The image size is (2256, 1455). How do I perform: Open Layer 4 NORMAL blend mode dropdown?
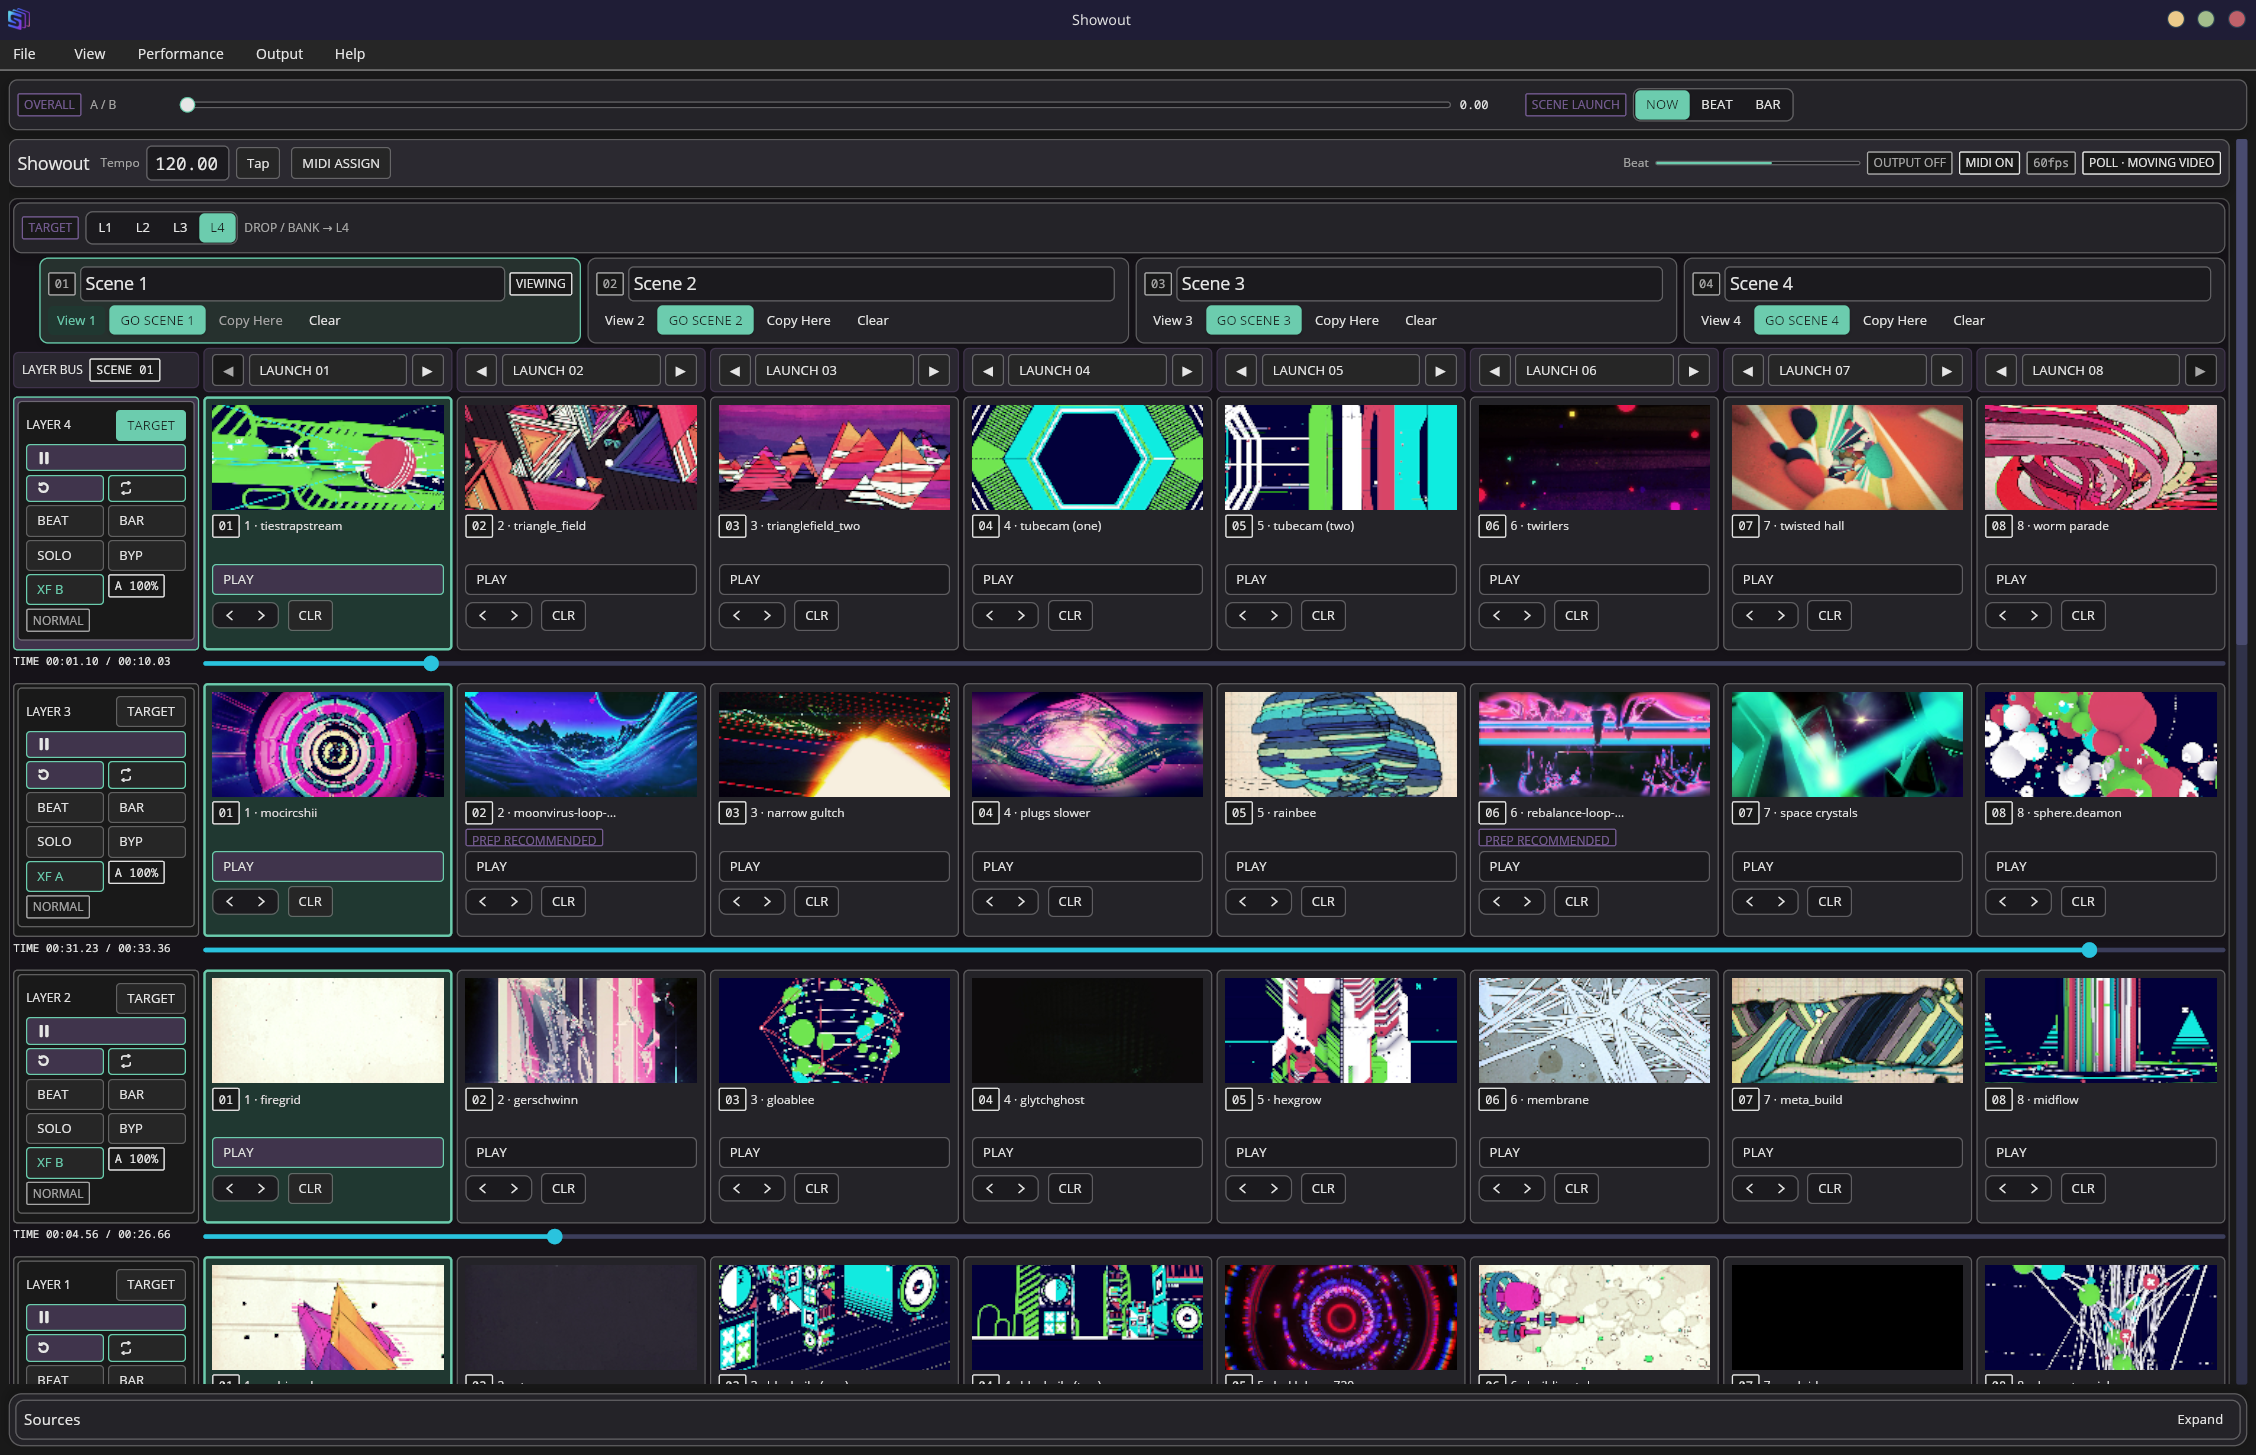[58, 621]
